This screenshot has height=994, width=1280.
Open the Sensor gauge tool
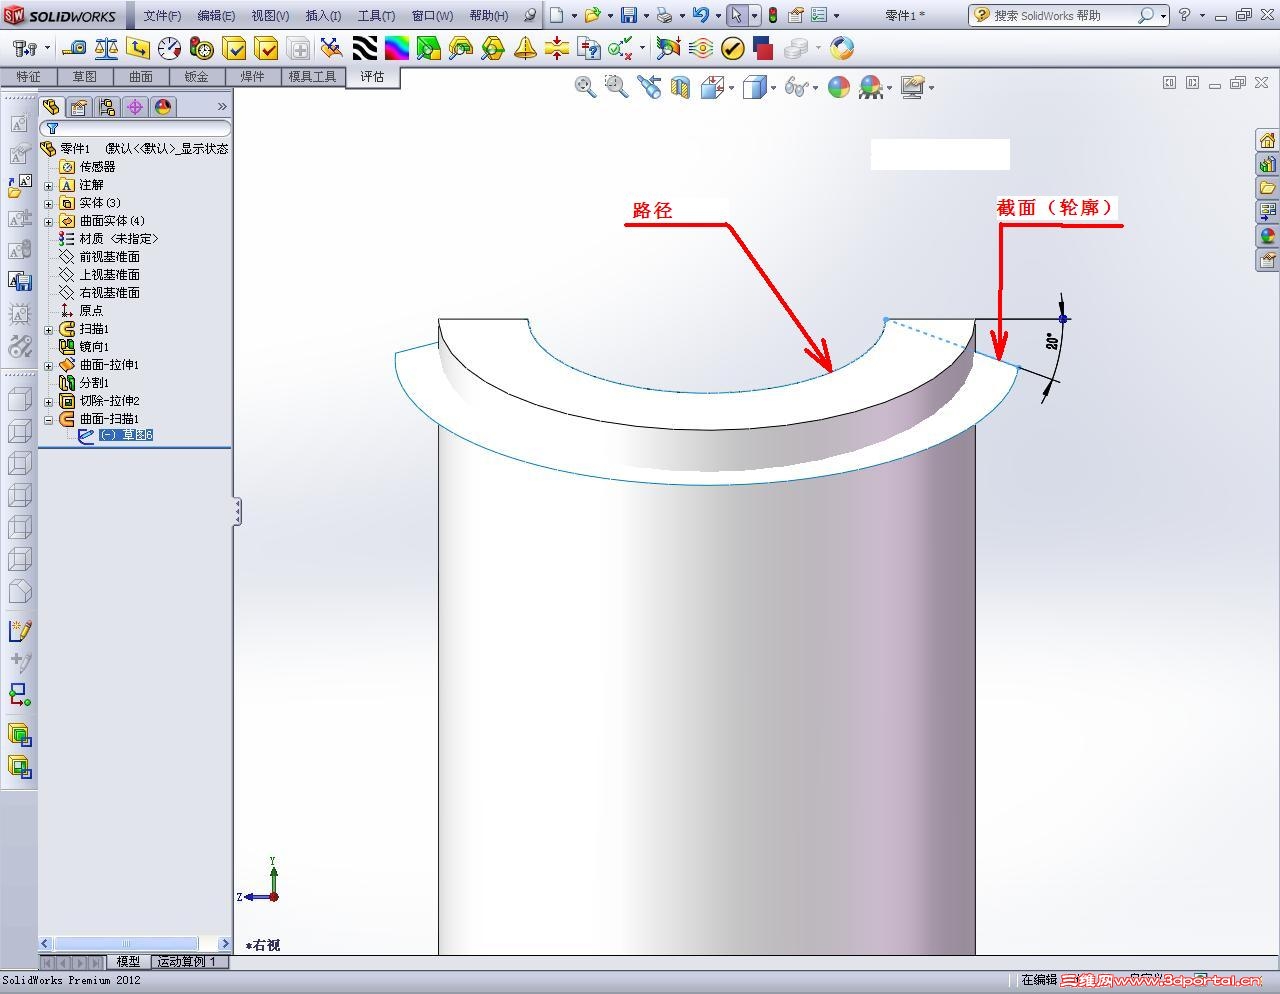coord(169,48)
